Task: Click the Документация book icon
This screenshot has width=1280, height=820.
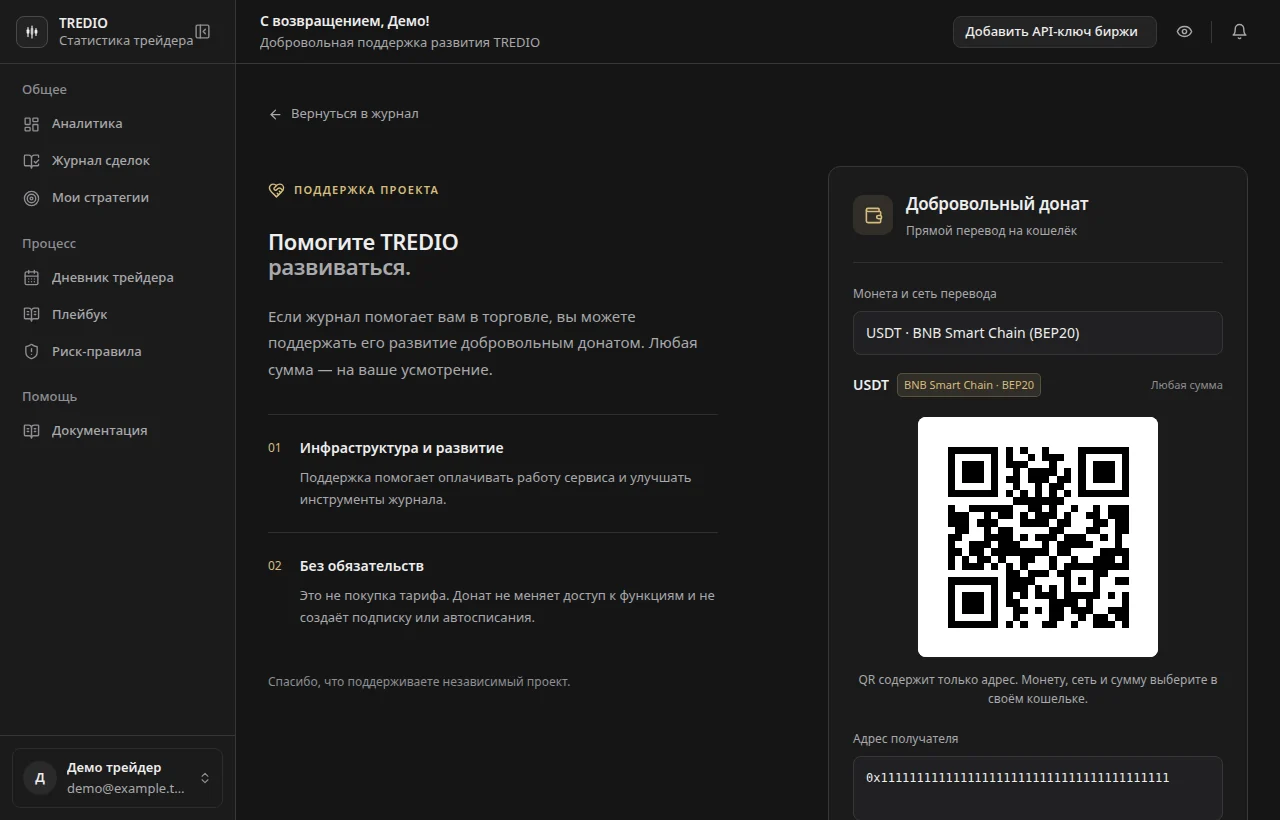Action: tap(32, 431)
